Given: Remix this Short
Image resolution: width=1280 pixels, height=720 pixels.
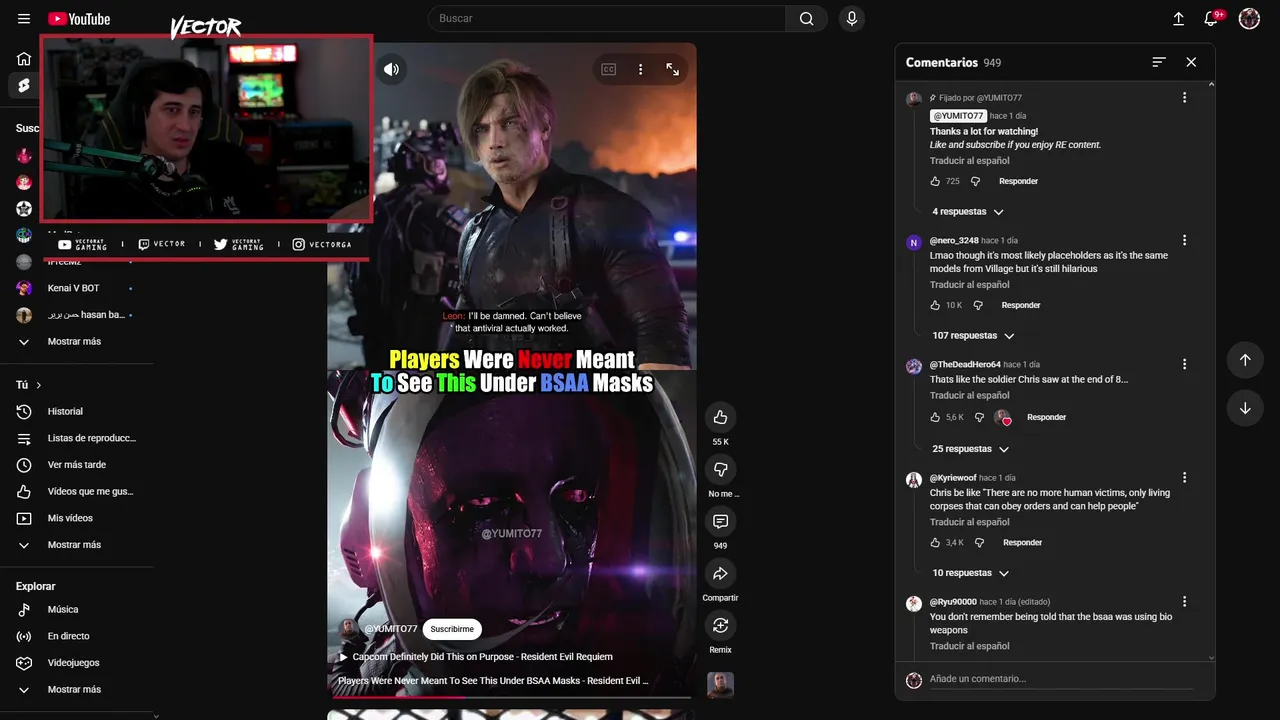Looking at the screenshot, I should tap(720, 625).
